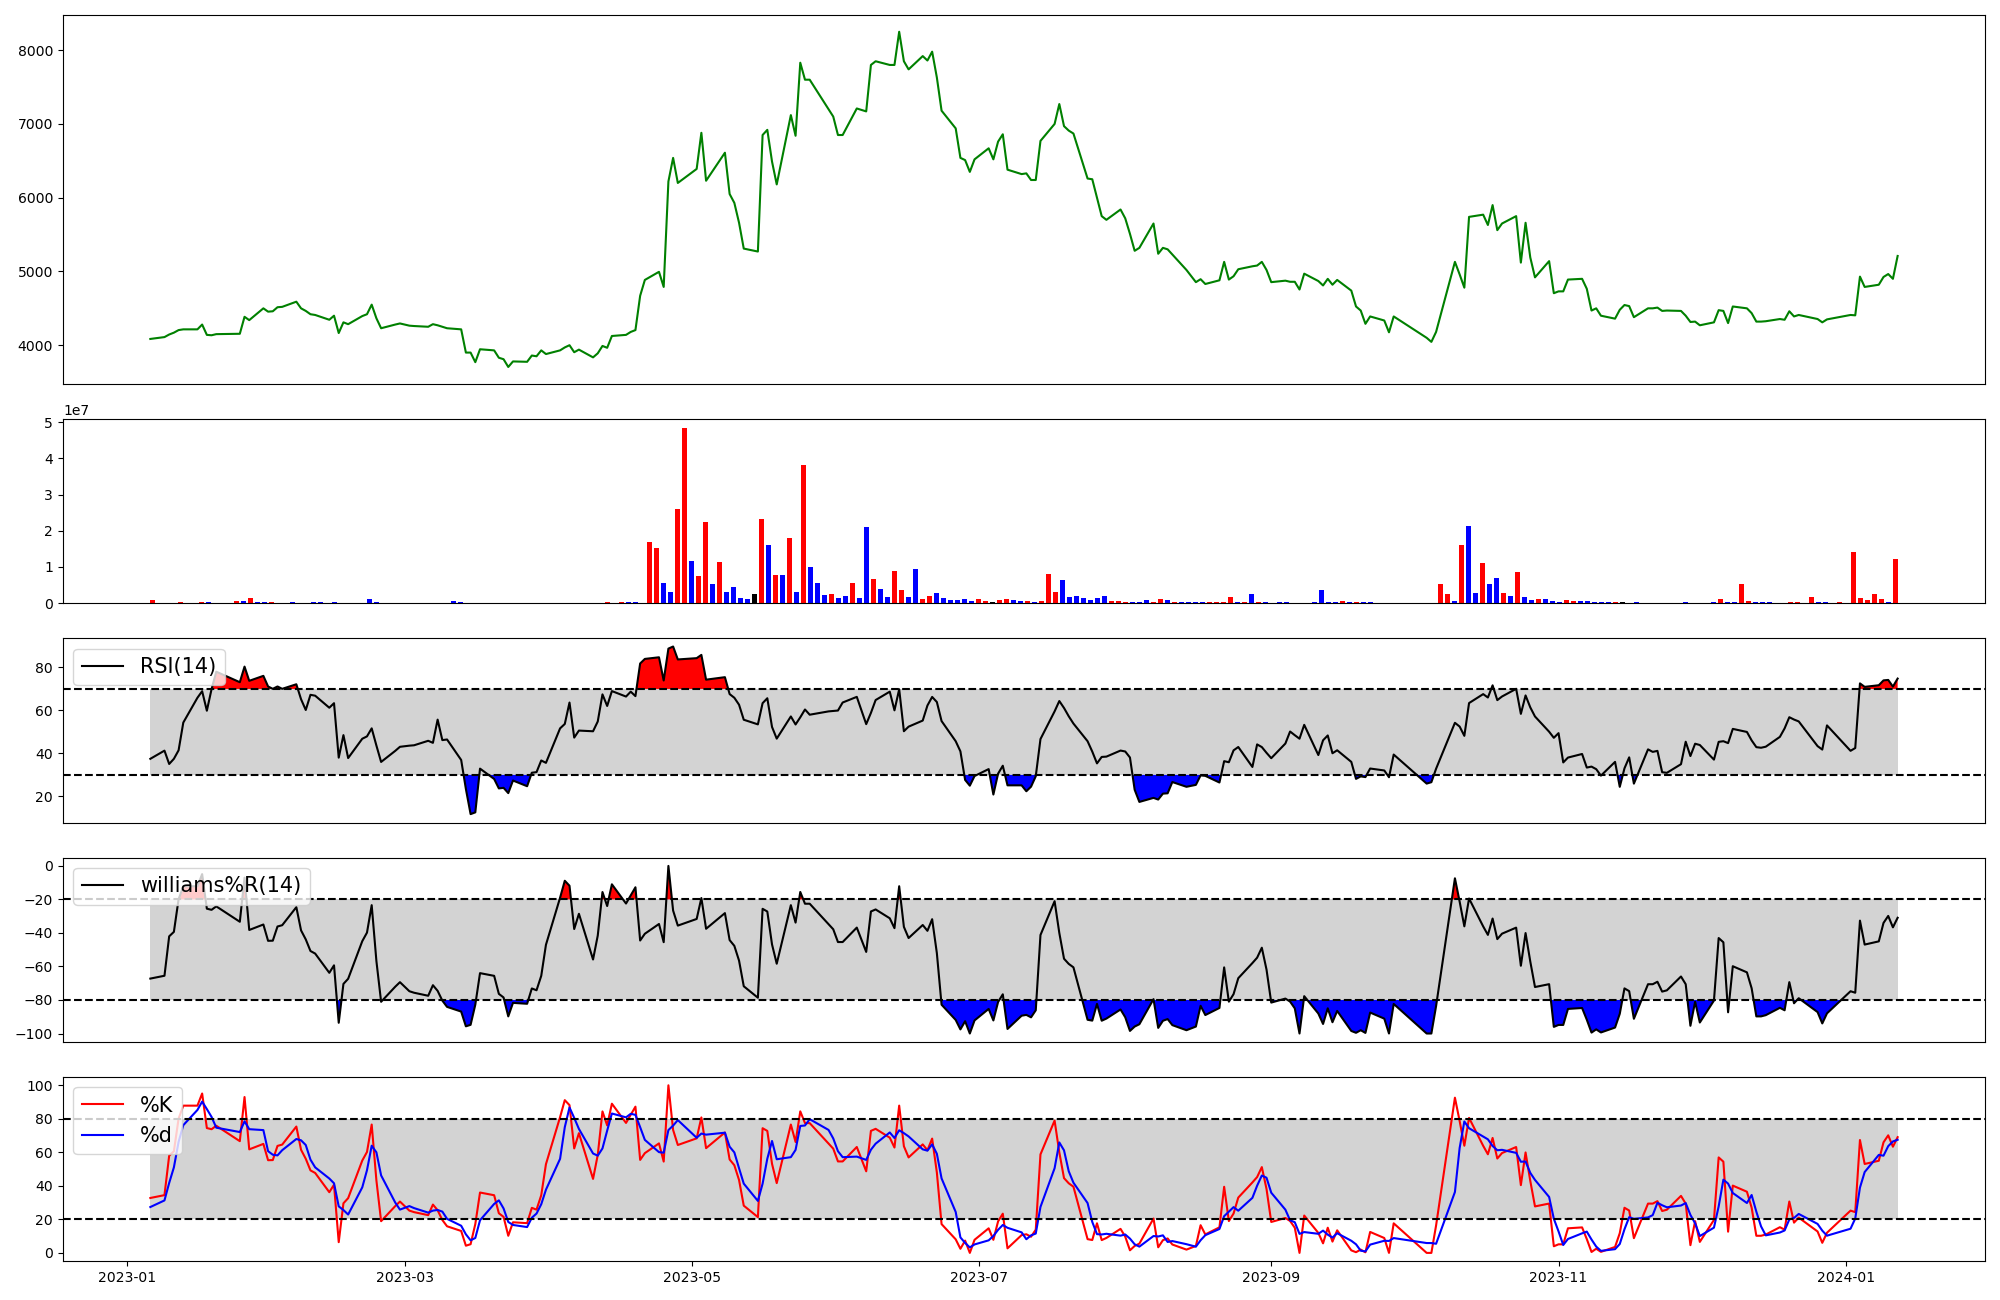Click the blue line sample beside %d
This screenshot has width=2000, height=1300.
(103, 1135)
